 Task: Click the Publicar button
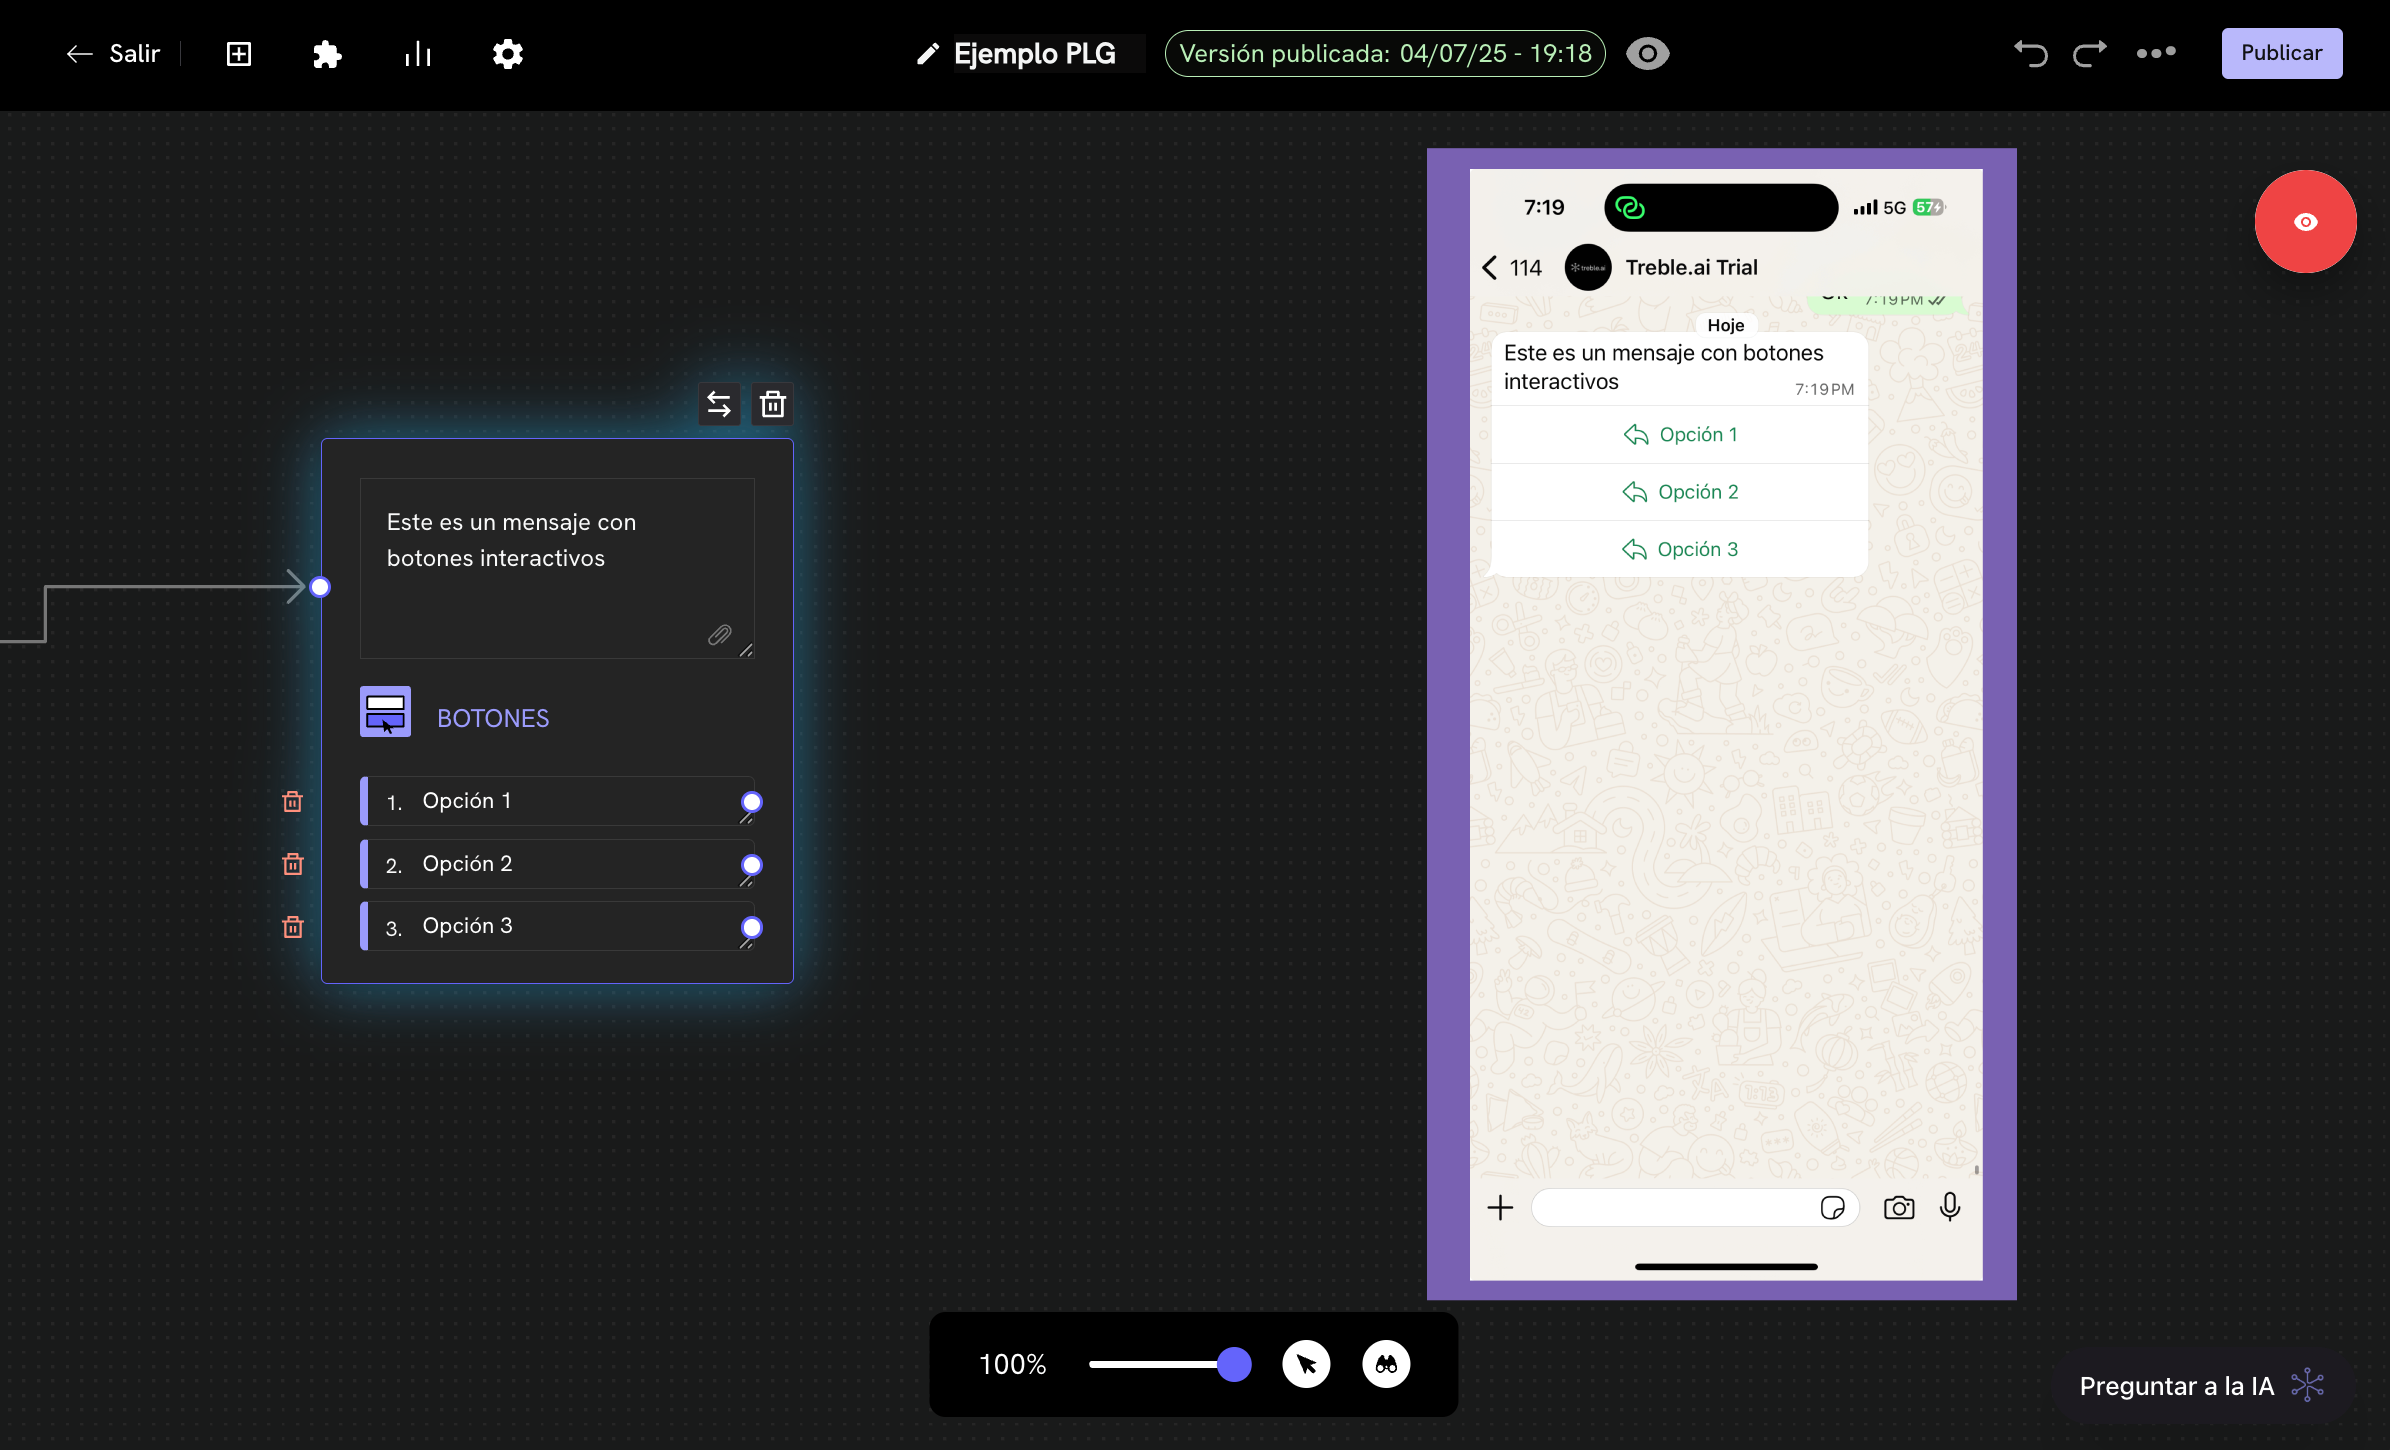[2281, 53]
